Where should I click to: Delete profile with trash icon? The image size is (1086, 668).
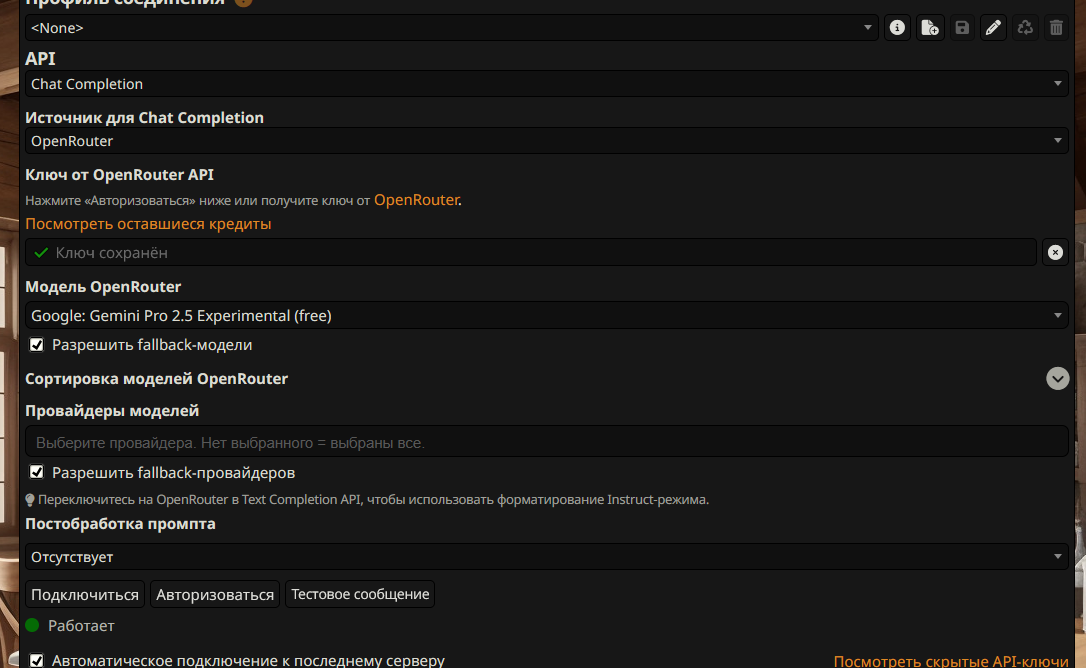pyautogui.click(x=1056, y=28)
